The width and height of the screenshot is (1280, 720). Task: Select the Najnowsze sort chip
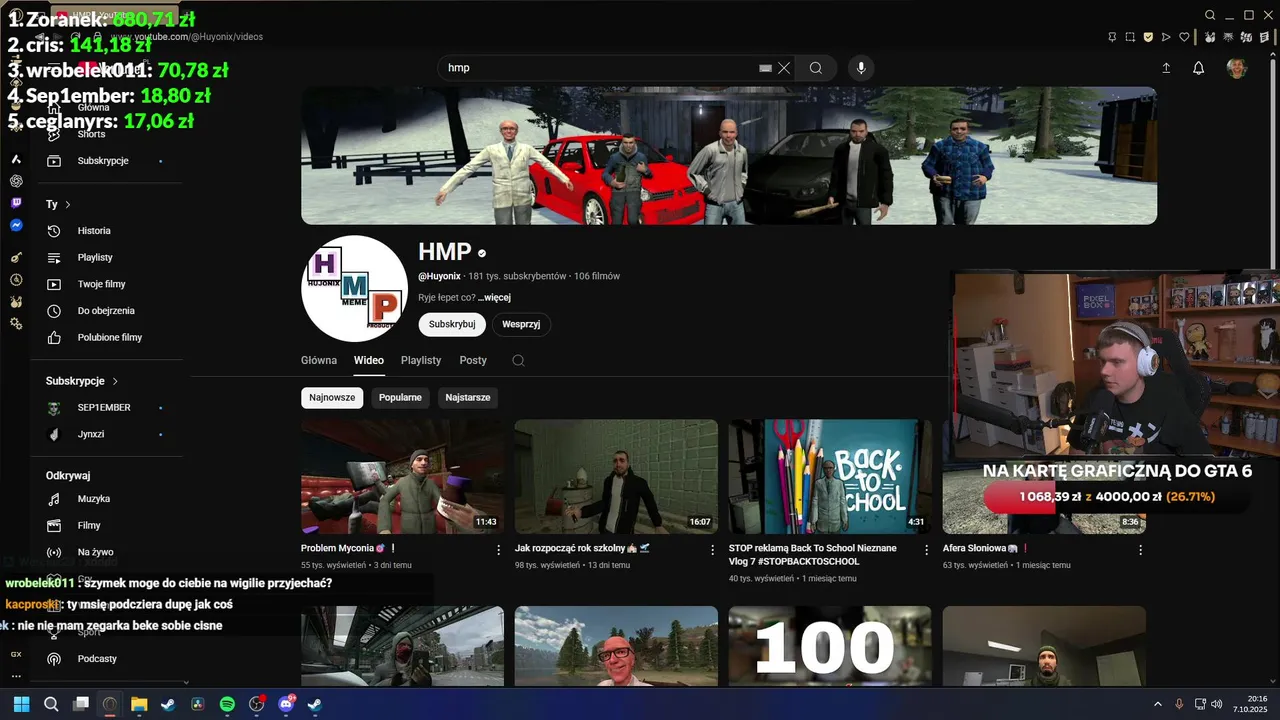point(332,398)
